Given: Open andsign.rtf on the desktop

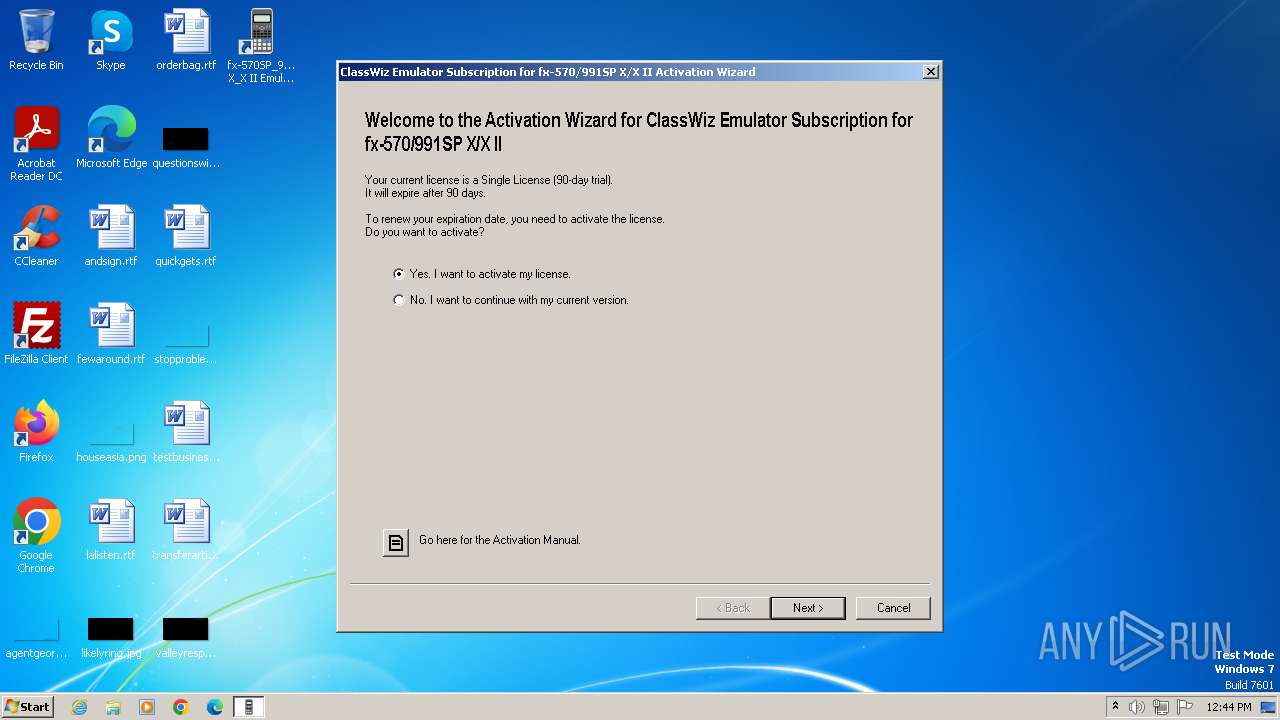Looking at the screenshot, I should [111, 236].
